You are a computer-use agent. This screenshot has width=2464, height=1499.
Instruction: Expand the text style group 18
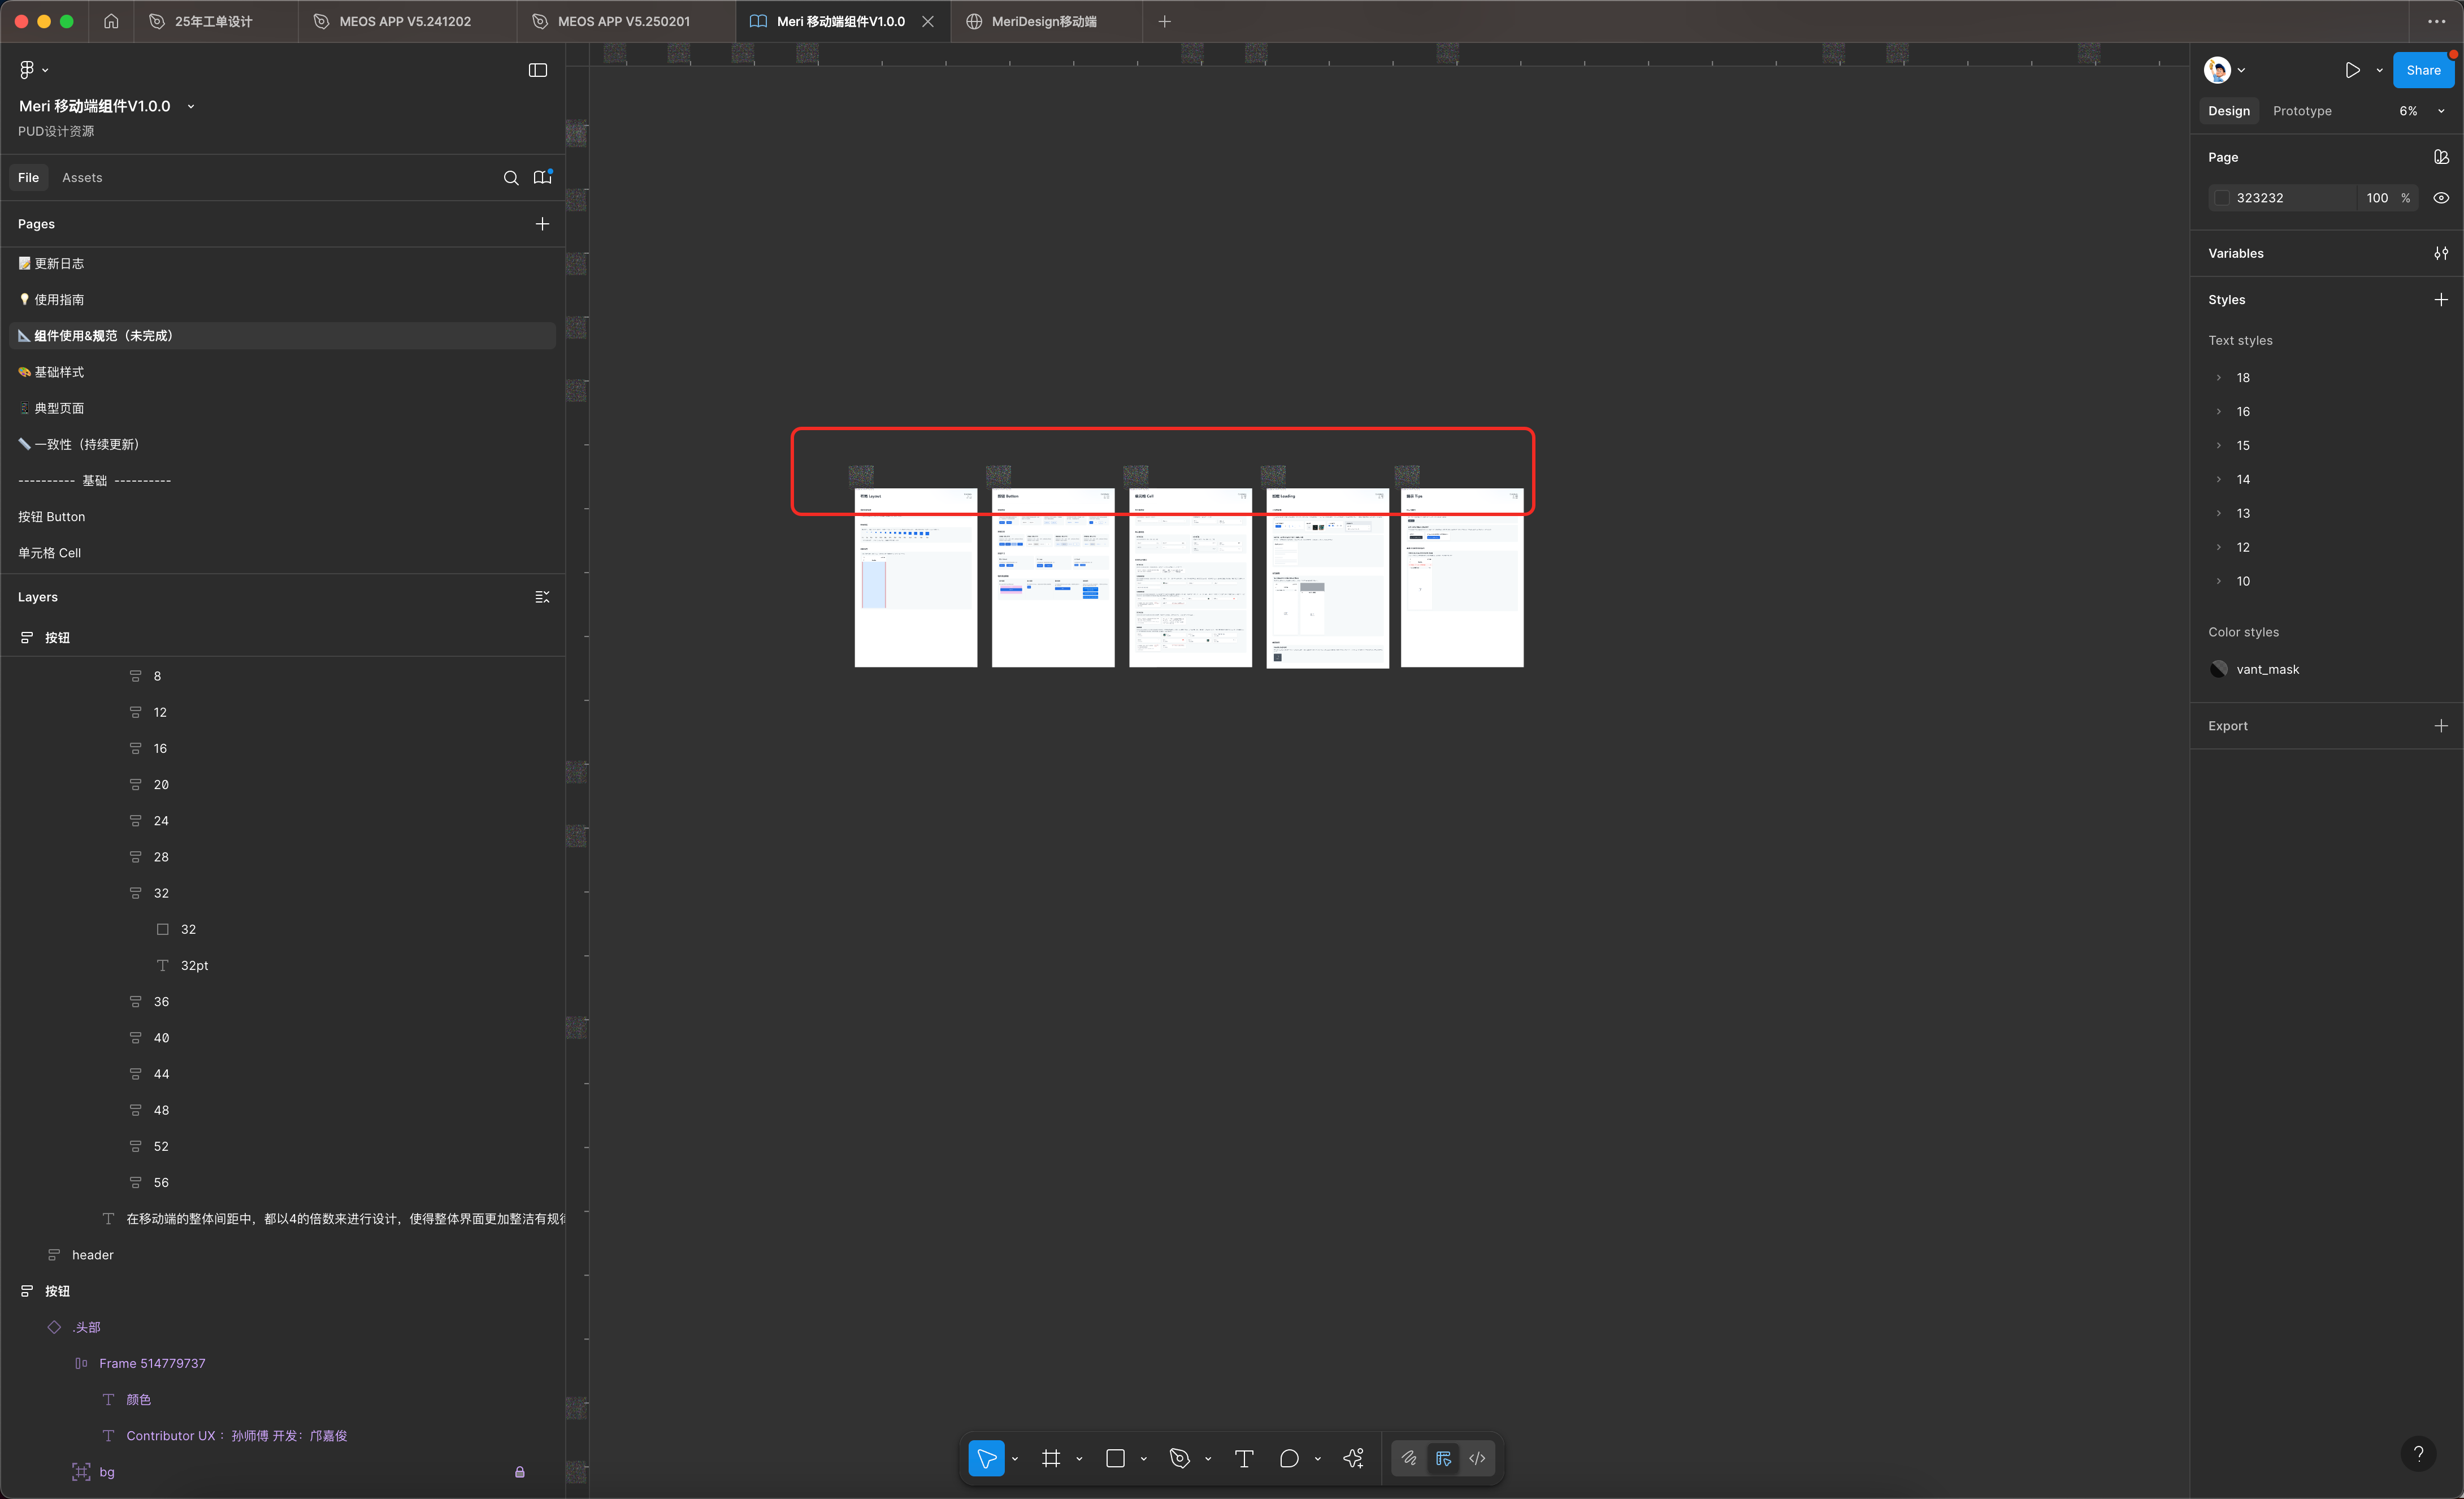[x=2219, y=378]
